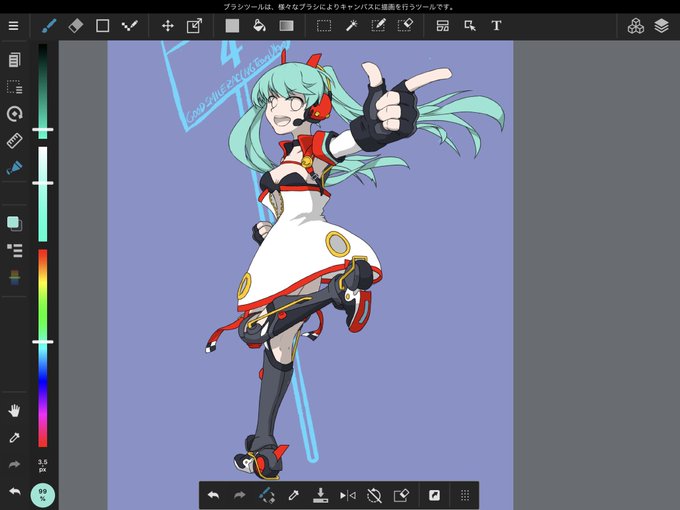Adjust the dark green brightness slider
The height and width of the screenshot is (510, 680).
pos(42,92)
